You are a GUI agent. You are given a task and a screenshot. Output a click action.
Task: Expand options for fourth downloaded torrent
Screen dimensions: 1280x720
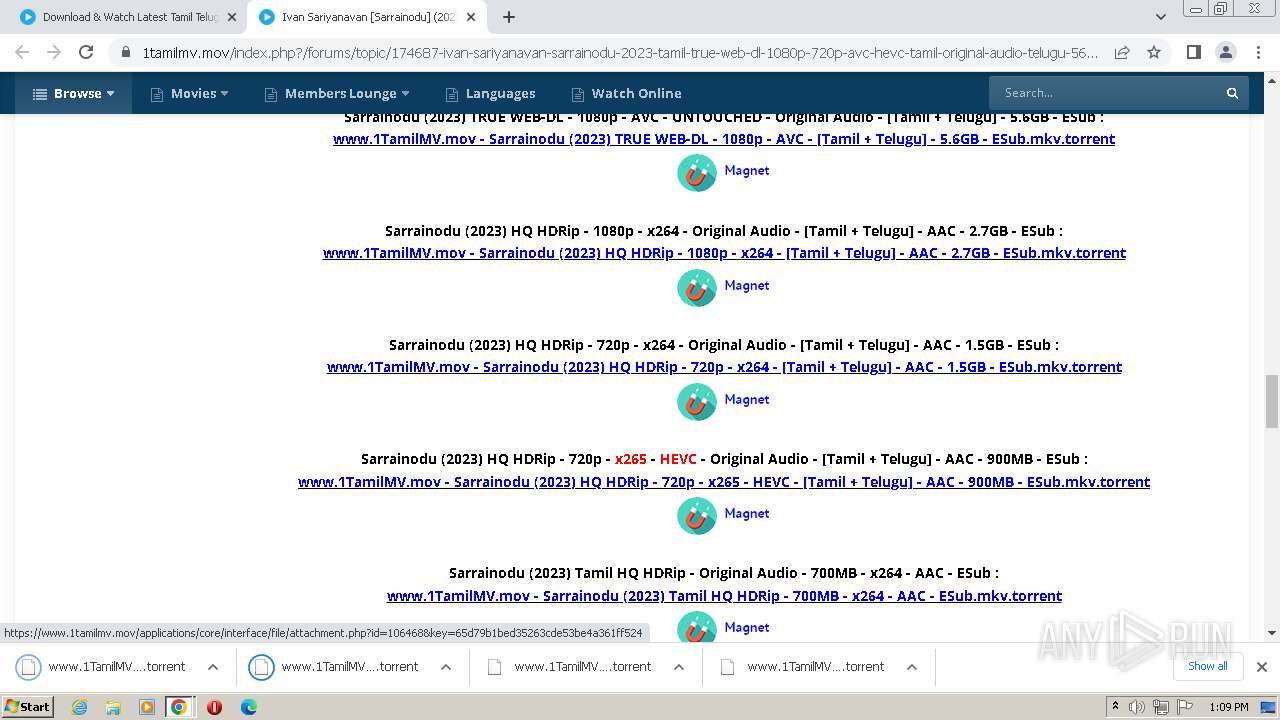pos(912,667)
